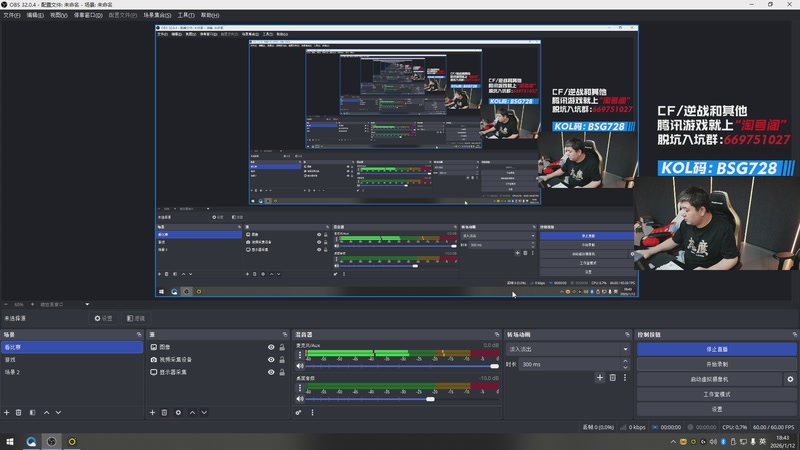Open the 帮助(H) menu
The height and width of the screenshot is (450, 800).
210,15
